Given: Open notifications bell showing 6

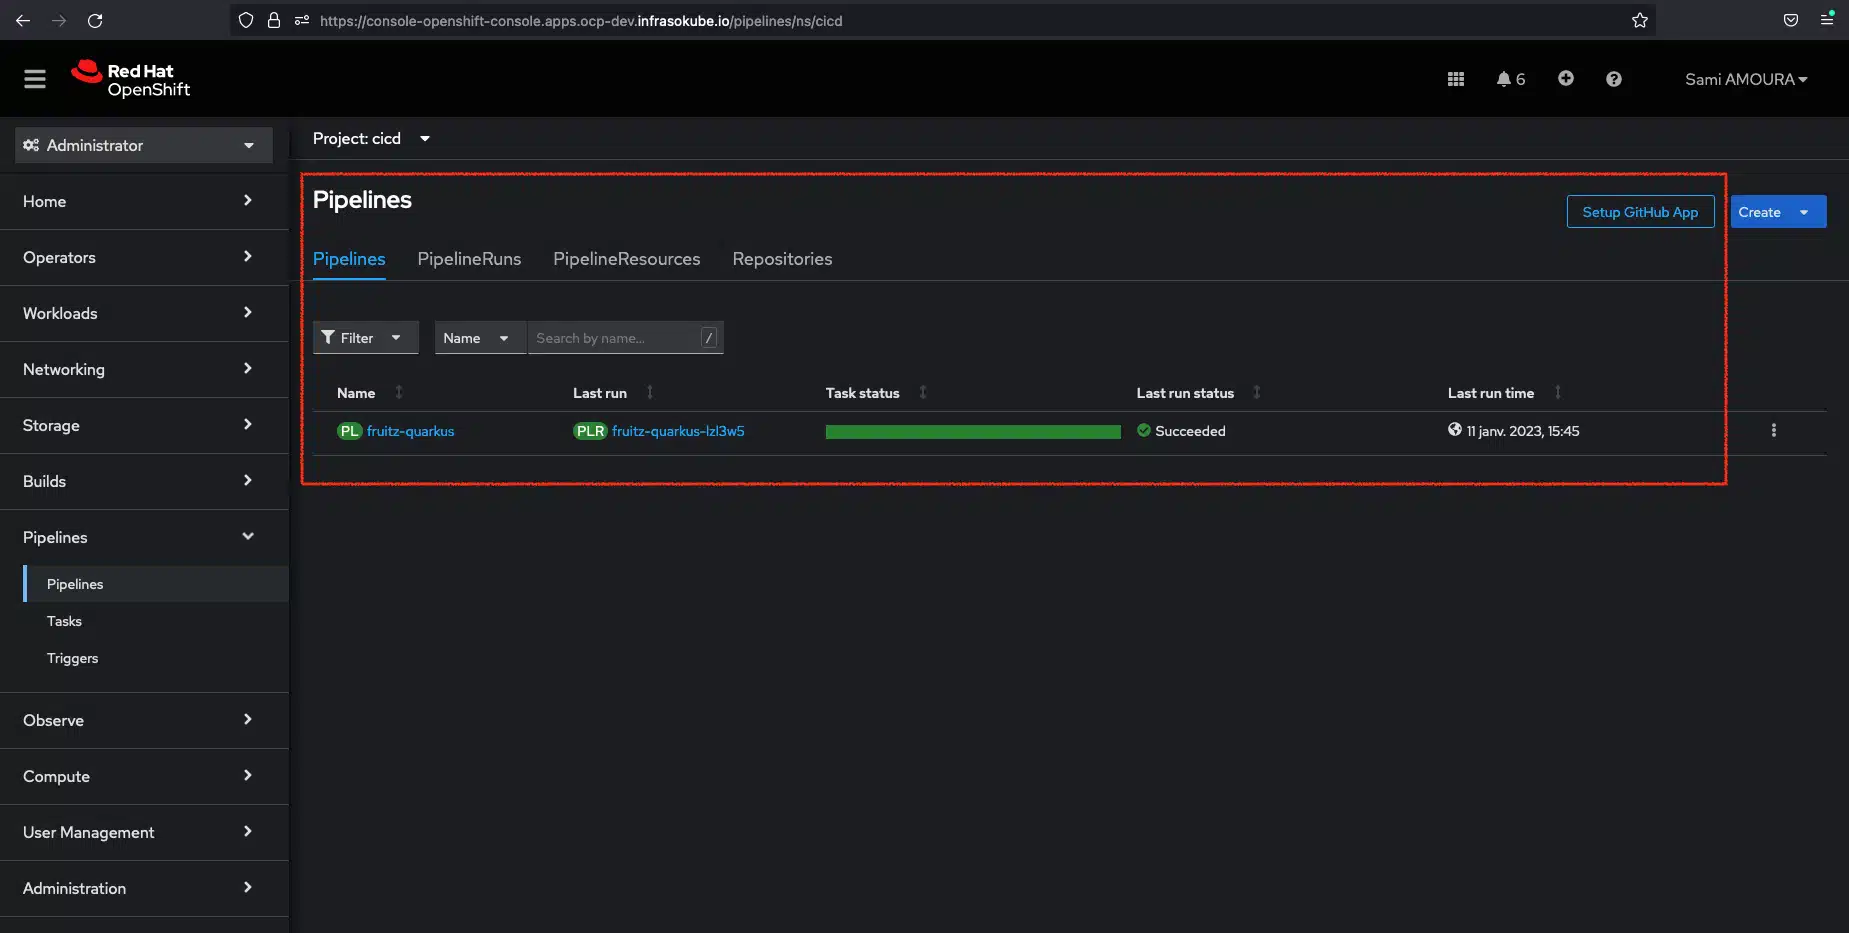Looking at the screenshot, I should pyautogui.click(x=1510, y=79).
